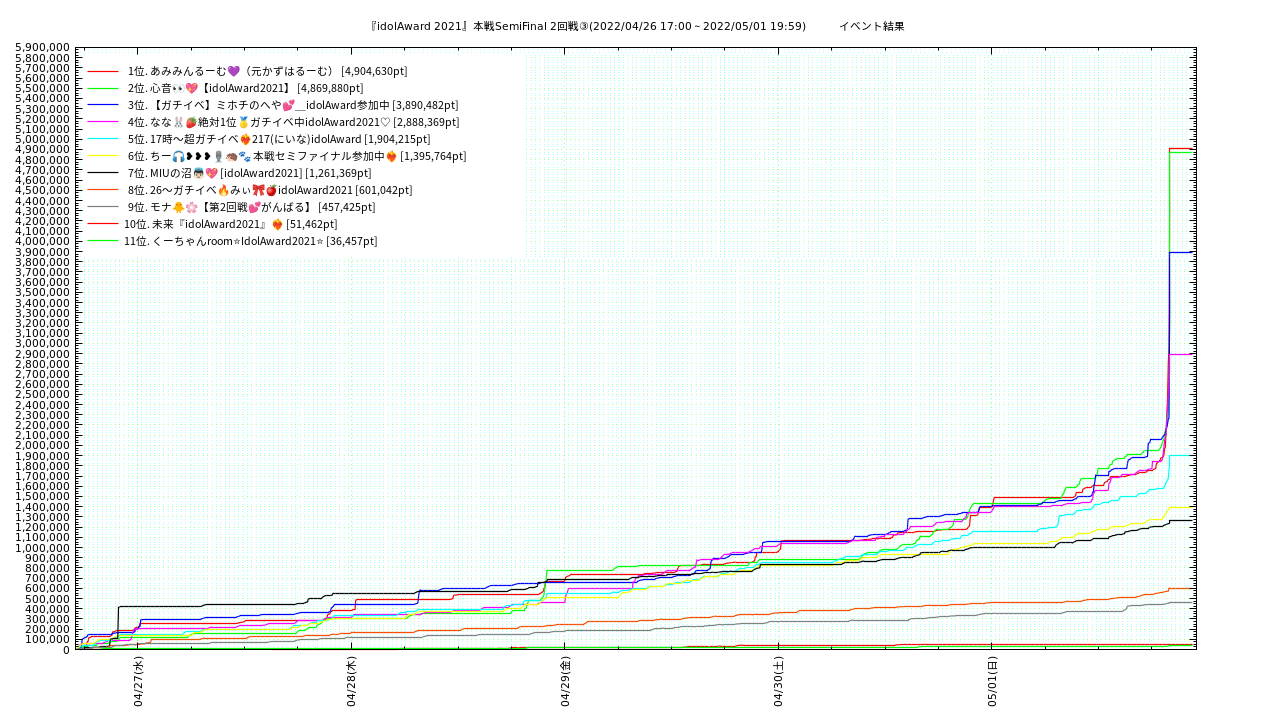Click the gray line sample for 9位
Viewport: 1280px width, 720px height.
[x=102, y=207]
